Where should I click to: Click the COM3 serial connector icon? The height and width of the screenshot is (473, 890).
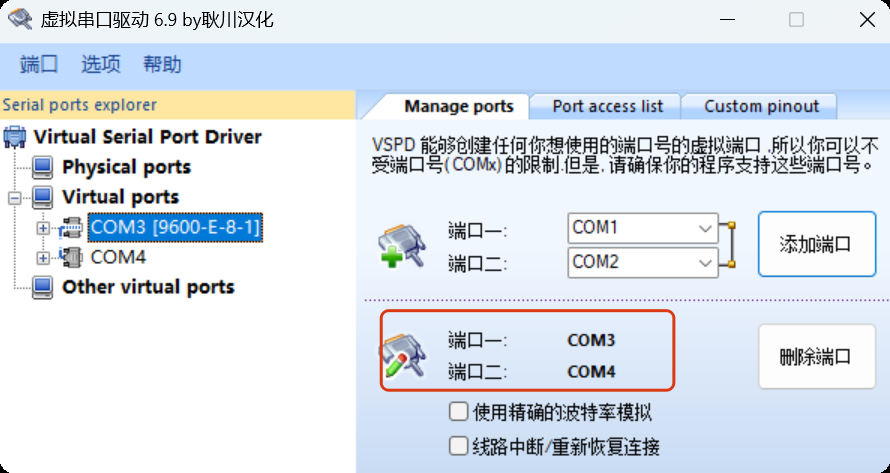click(x=72, y=228)
